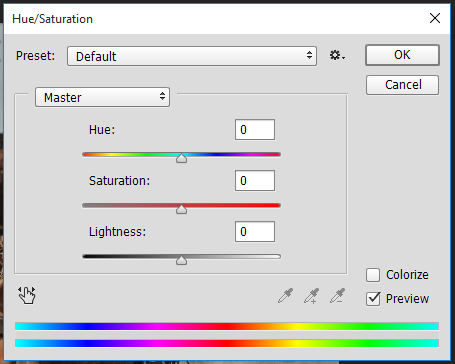Click the Hue/Saturation title bar text

(x=52, y=19)
